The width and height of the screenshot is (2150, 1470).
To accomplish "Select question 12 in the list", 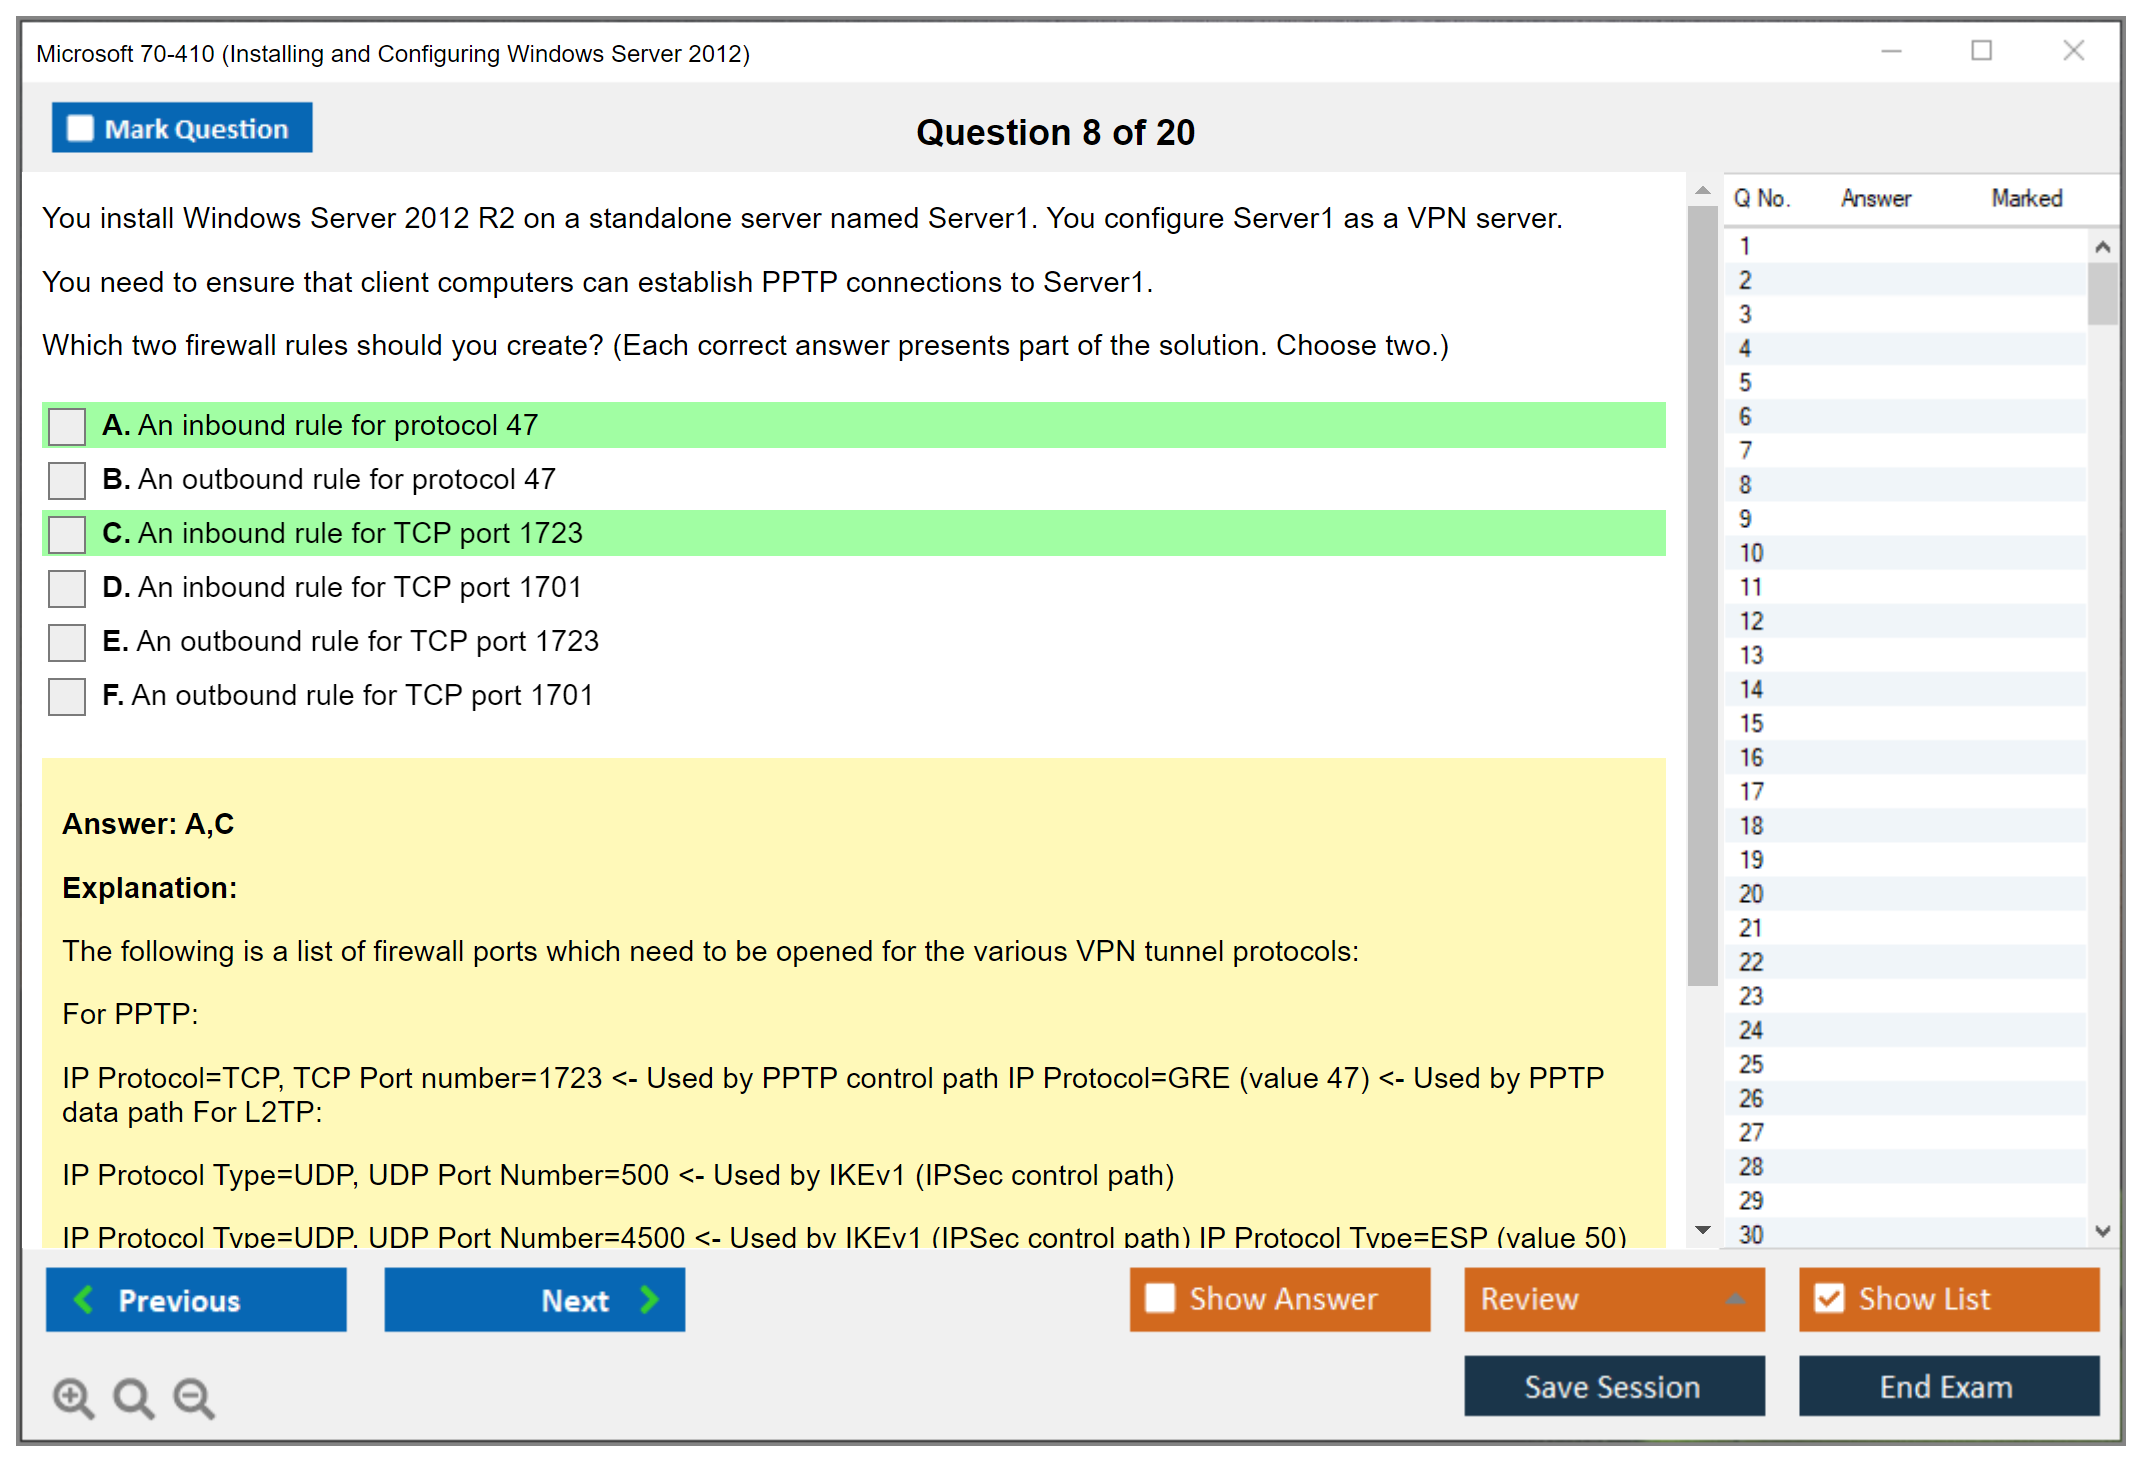I will click(x=1751, y=621).
